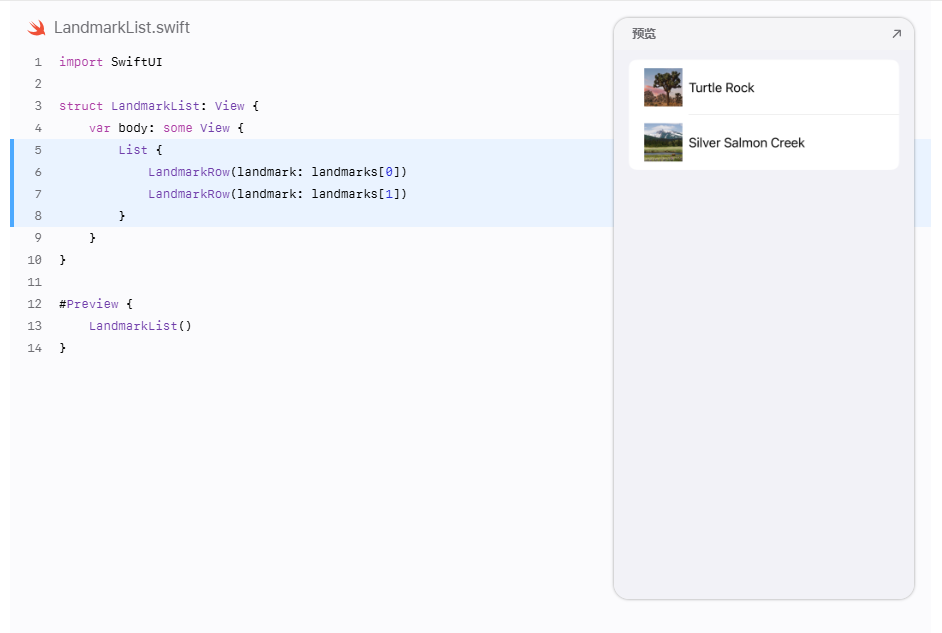Image resolution: width=942 pixels, height=633 pixels.
Task: Open preview in expanded view arrow
Action: 896,34
